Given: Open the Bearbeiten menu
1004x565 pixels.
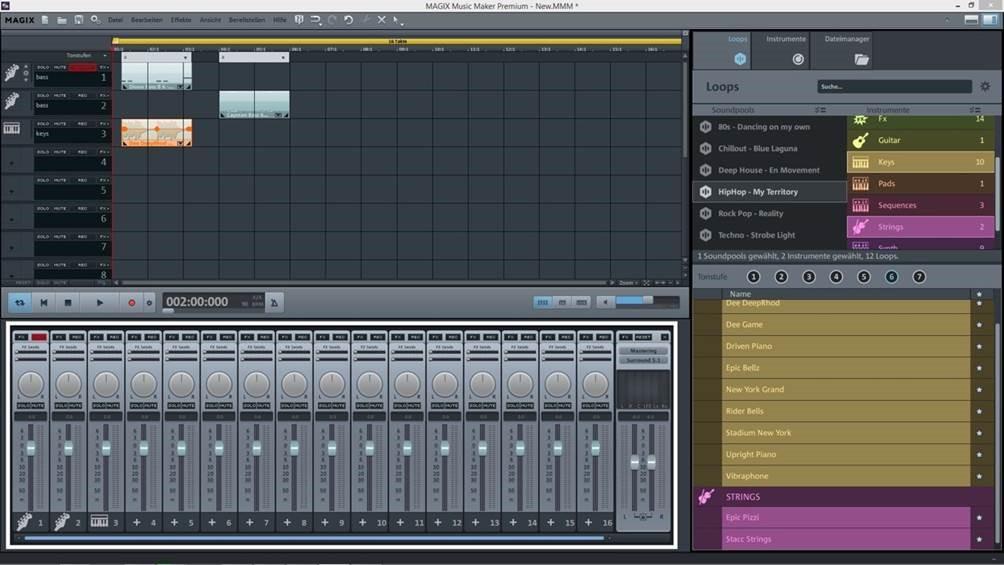Looking at the screenshot, I should (147, 20).
